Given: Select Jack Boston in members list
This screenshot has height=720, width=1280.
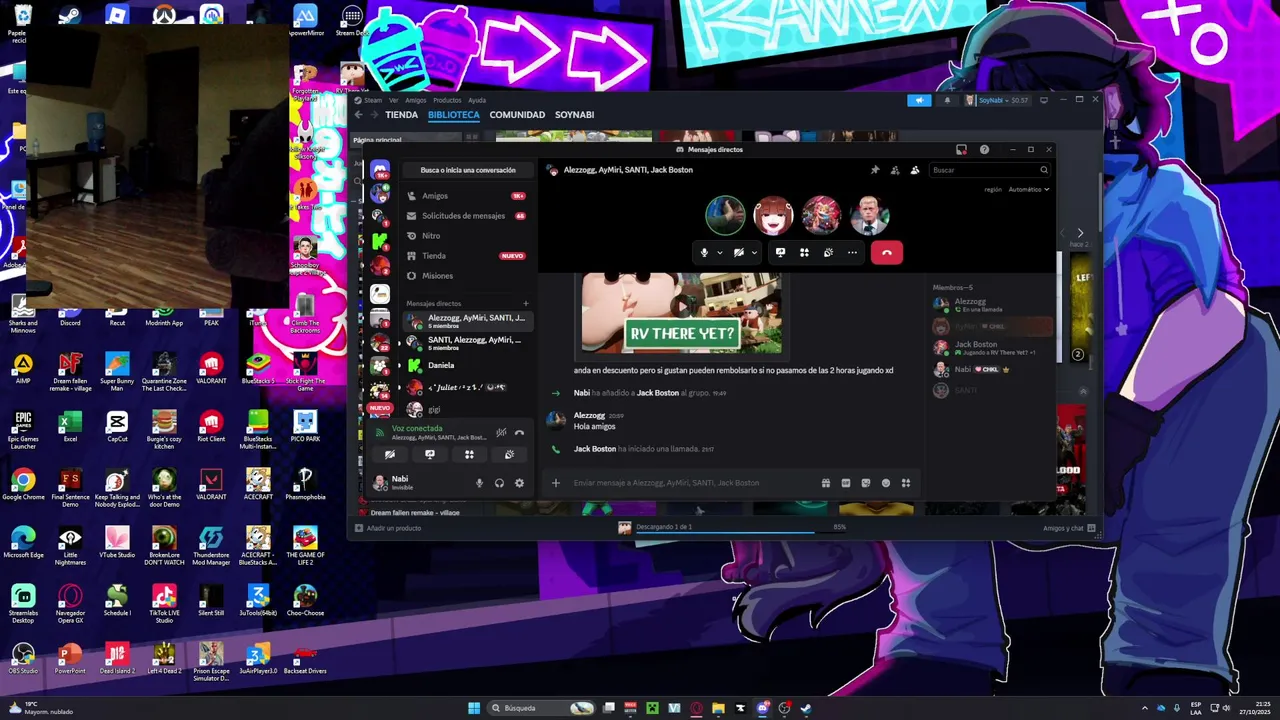Looking at the screenshot, I should [x=993, y=348].
